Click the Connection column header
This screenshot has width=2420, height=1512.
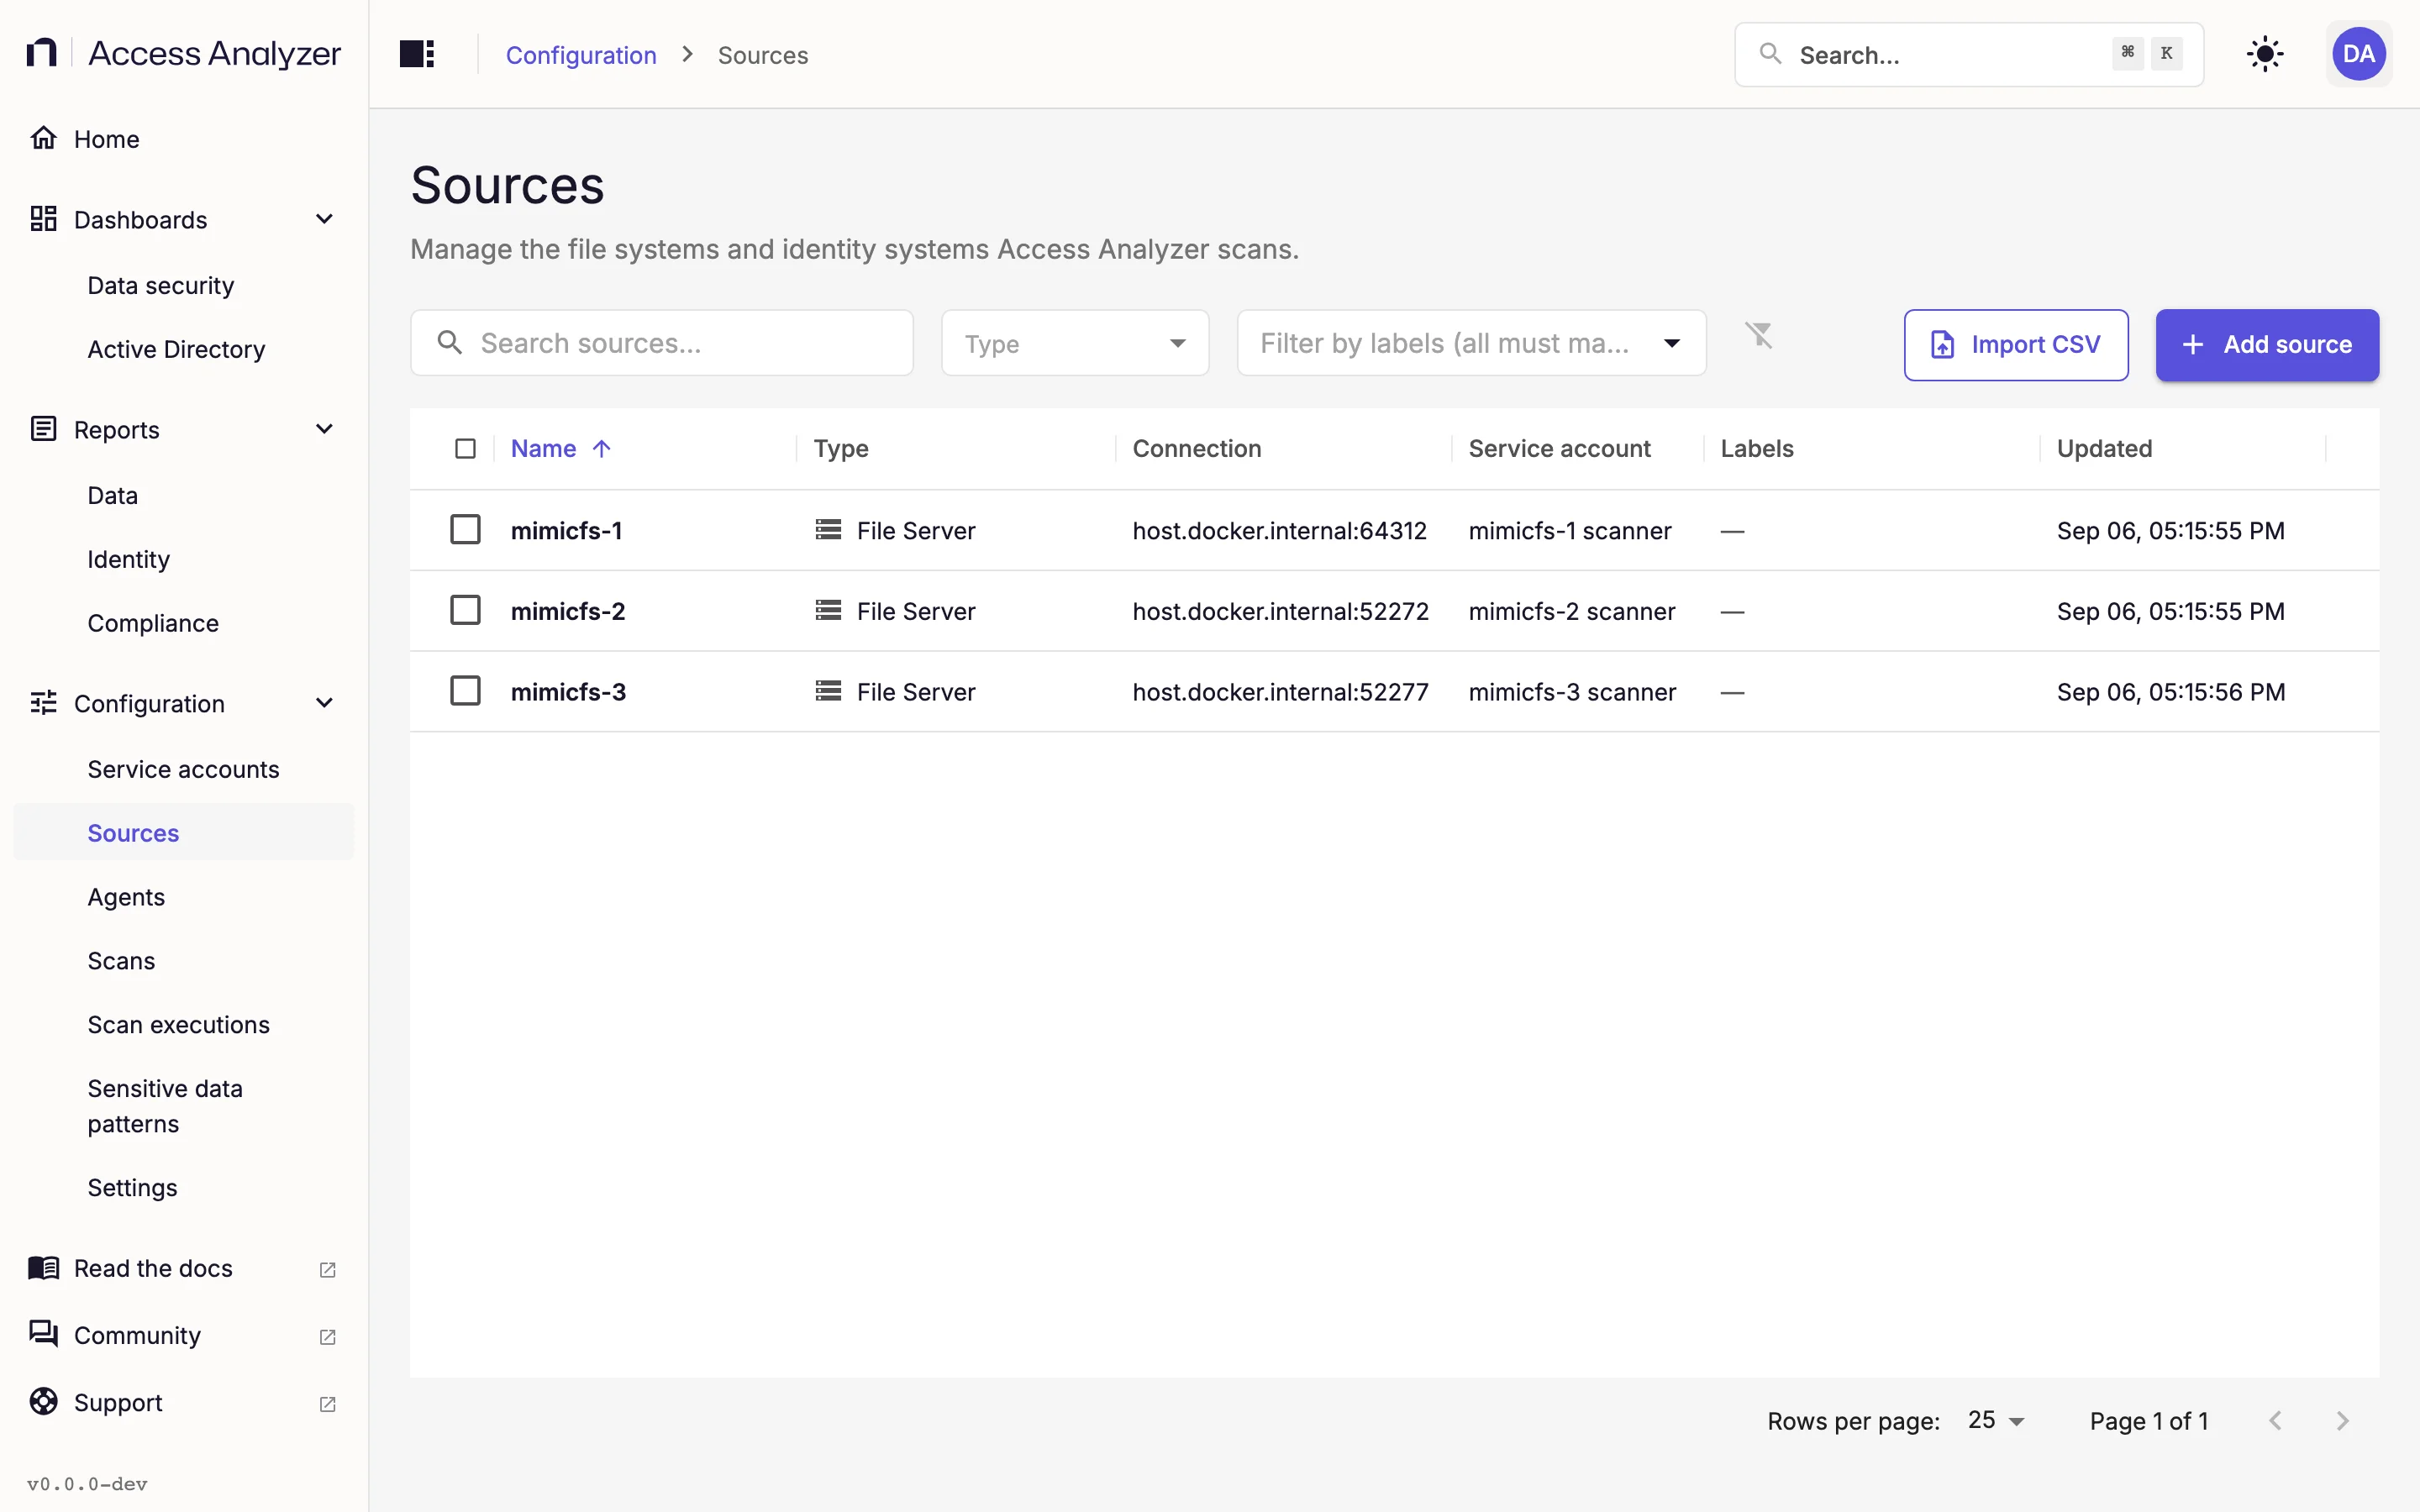pos(1197,449)
